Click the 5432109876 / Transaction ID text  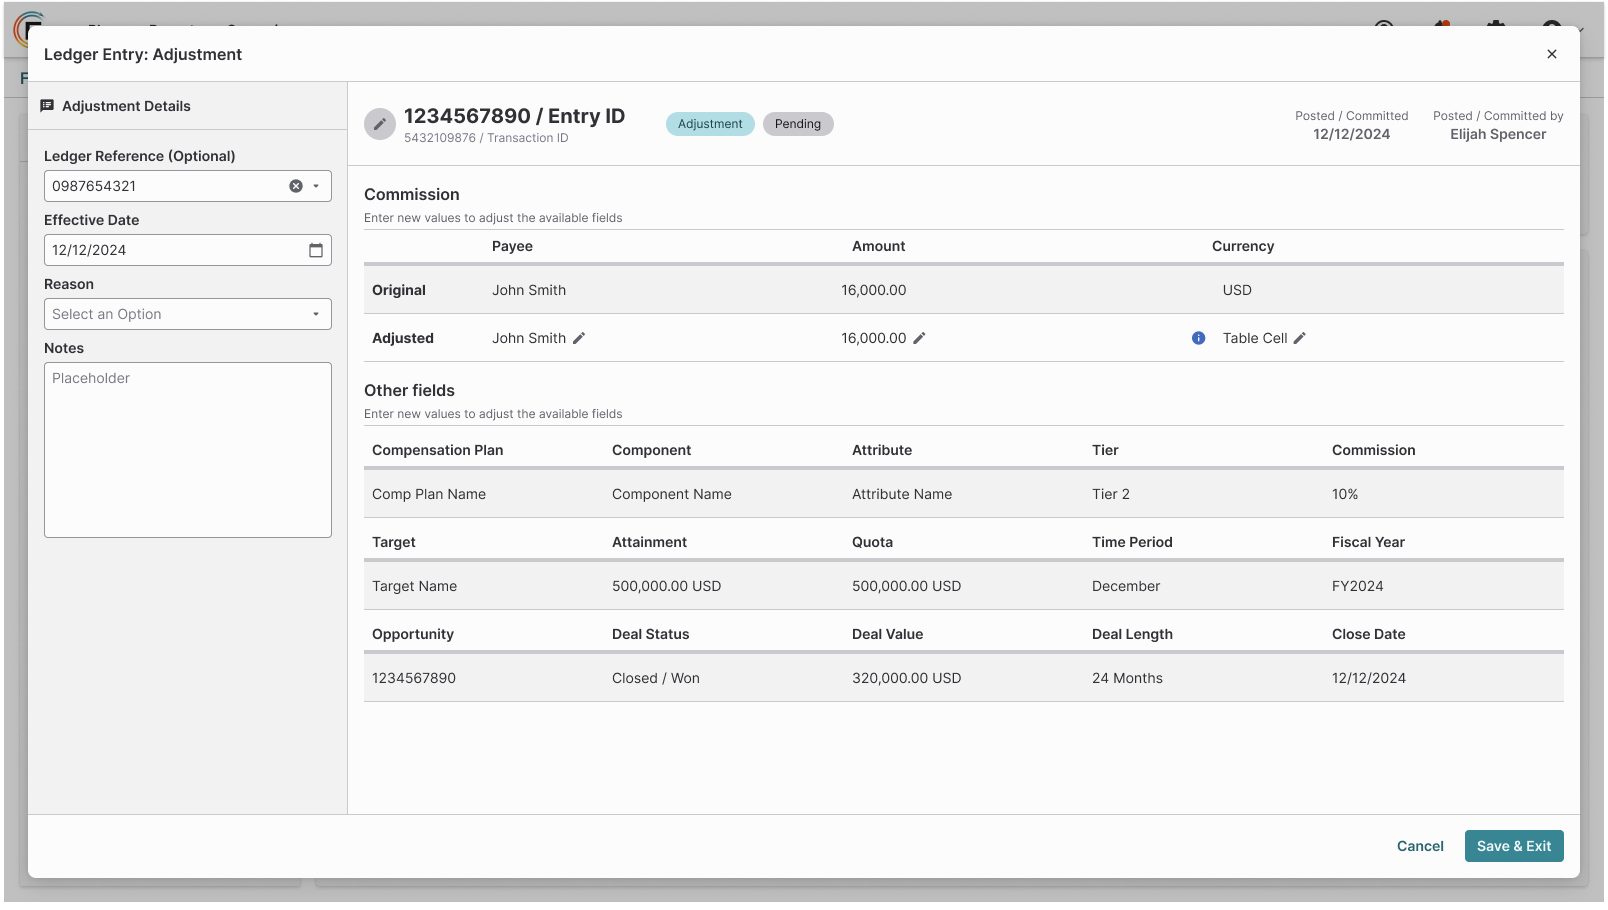(486, 138)
